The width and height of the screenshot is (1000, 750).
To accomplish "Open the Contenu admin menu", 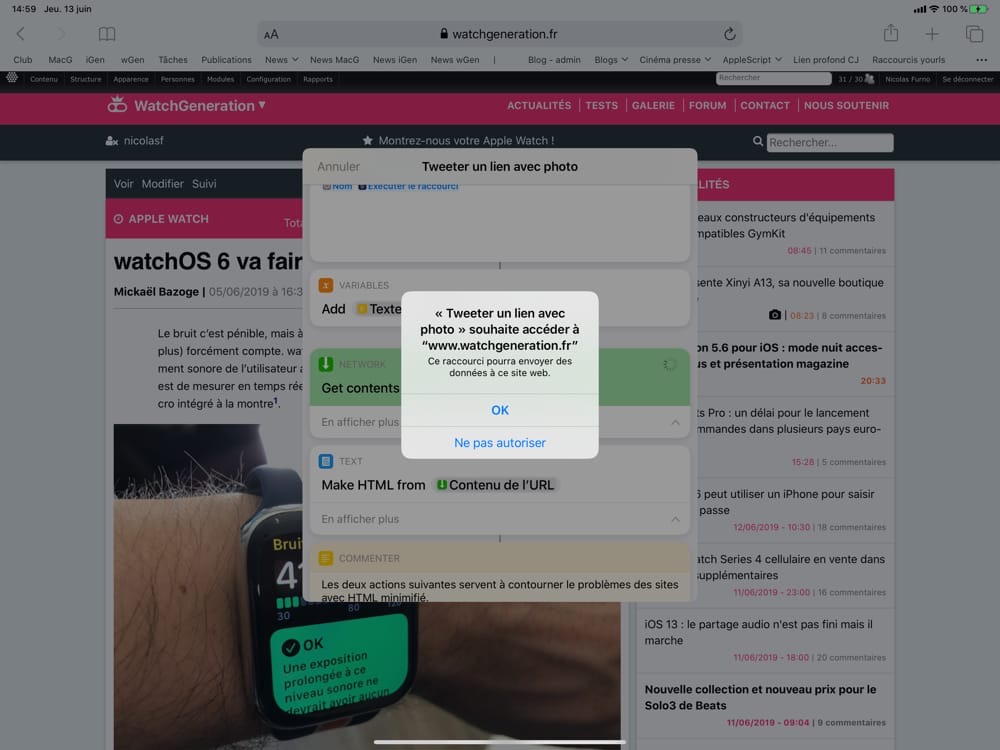I will [43, 79].
